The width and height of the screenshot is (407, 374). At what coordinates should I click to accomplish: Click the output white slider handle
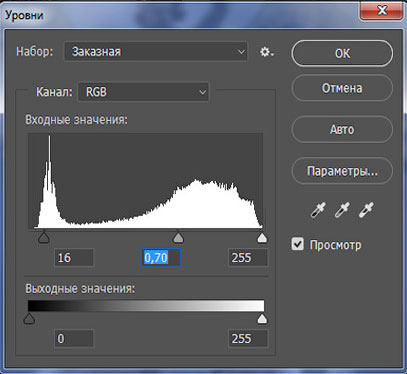[x=262, y=319]
